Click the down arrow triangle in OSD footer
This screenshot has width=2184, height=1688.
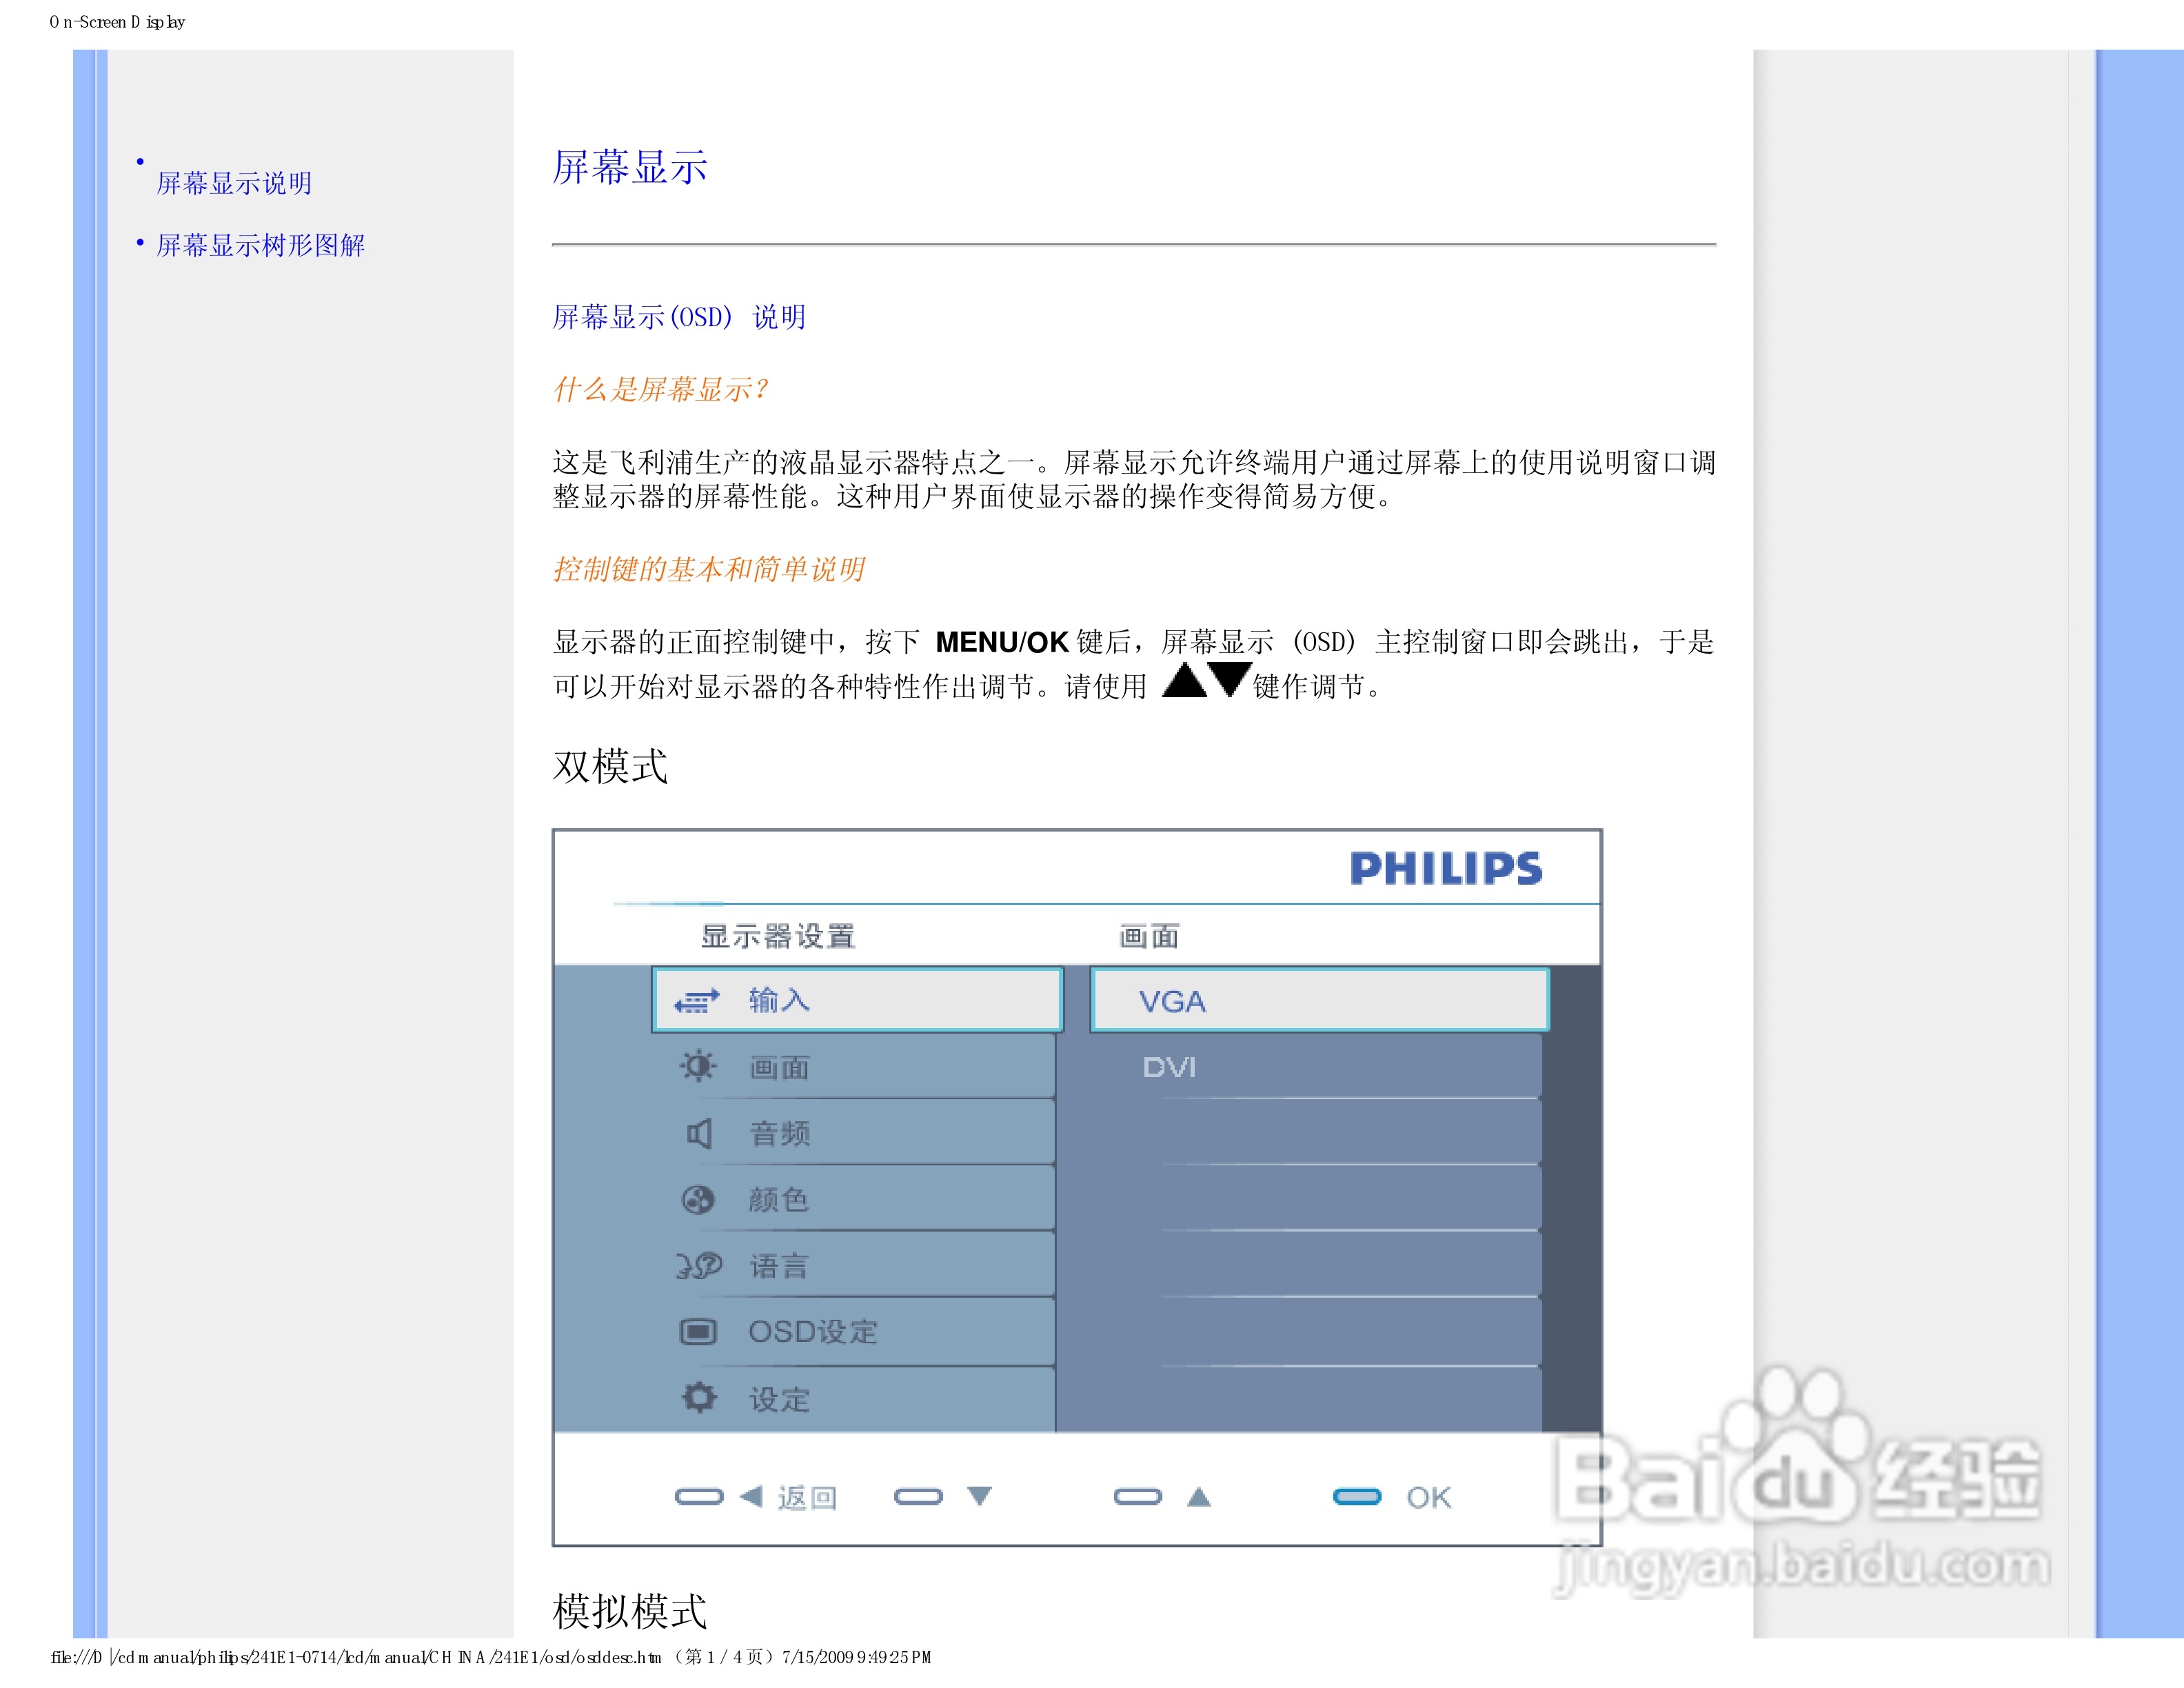[x=979, y=1496]
